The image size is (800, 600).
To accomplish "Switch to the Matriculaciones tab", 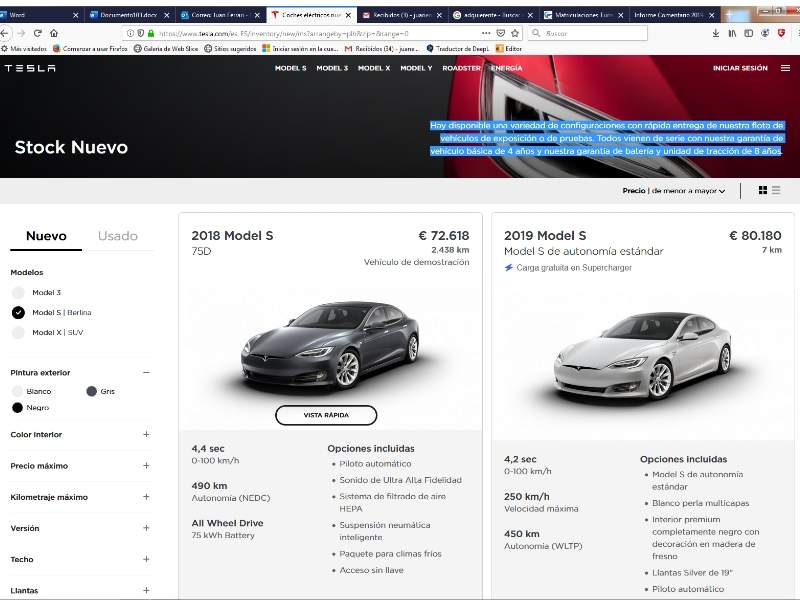I will 583,15.
